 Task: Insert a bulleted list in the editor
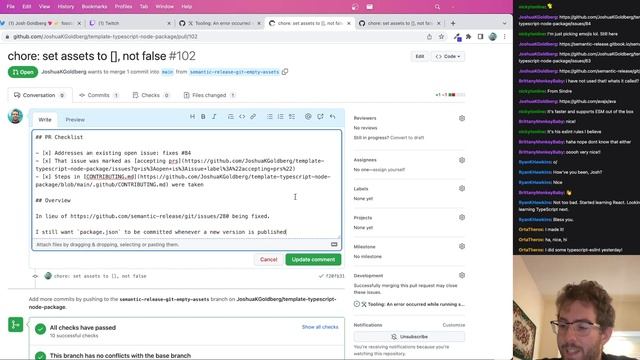[270, 117]
